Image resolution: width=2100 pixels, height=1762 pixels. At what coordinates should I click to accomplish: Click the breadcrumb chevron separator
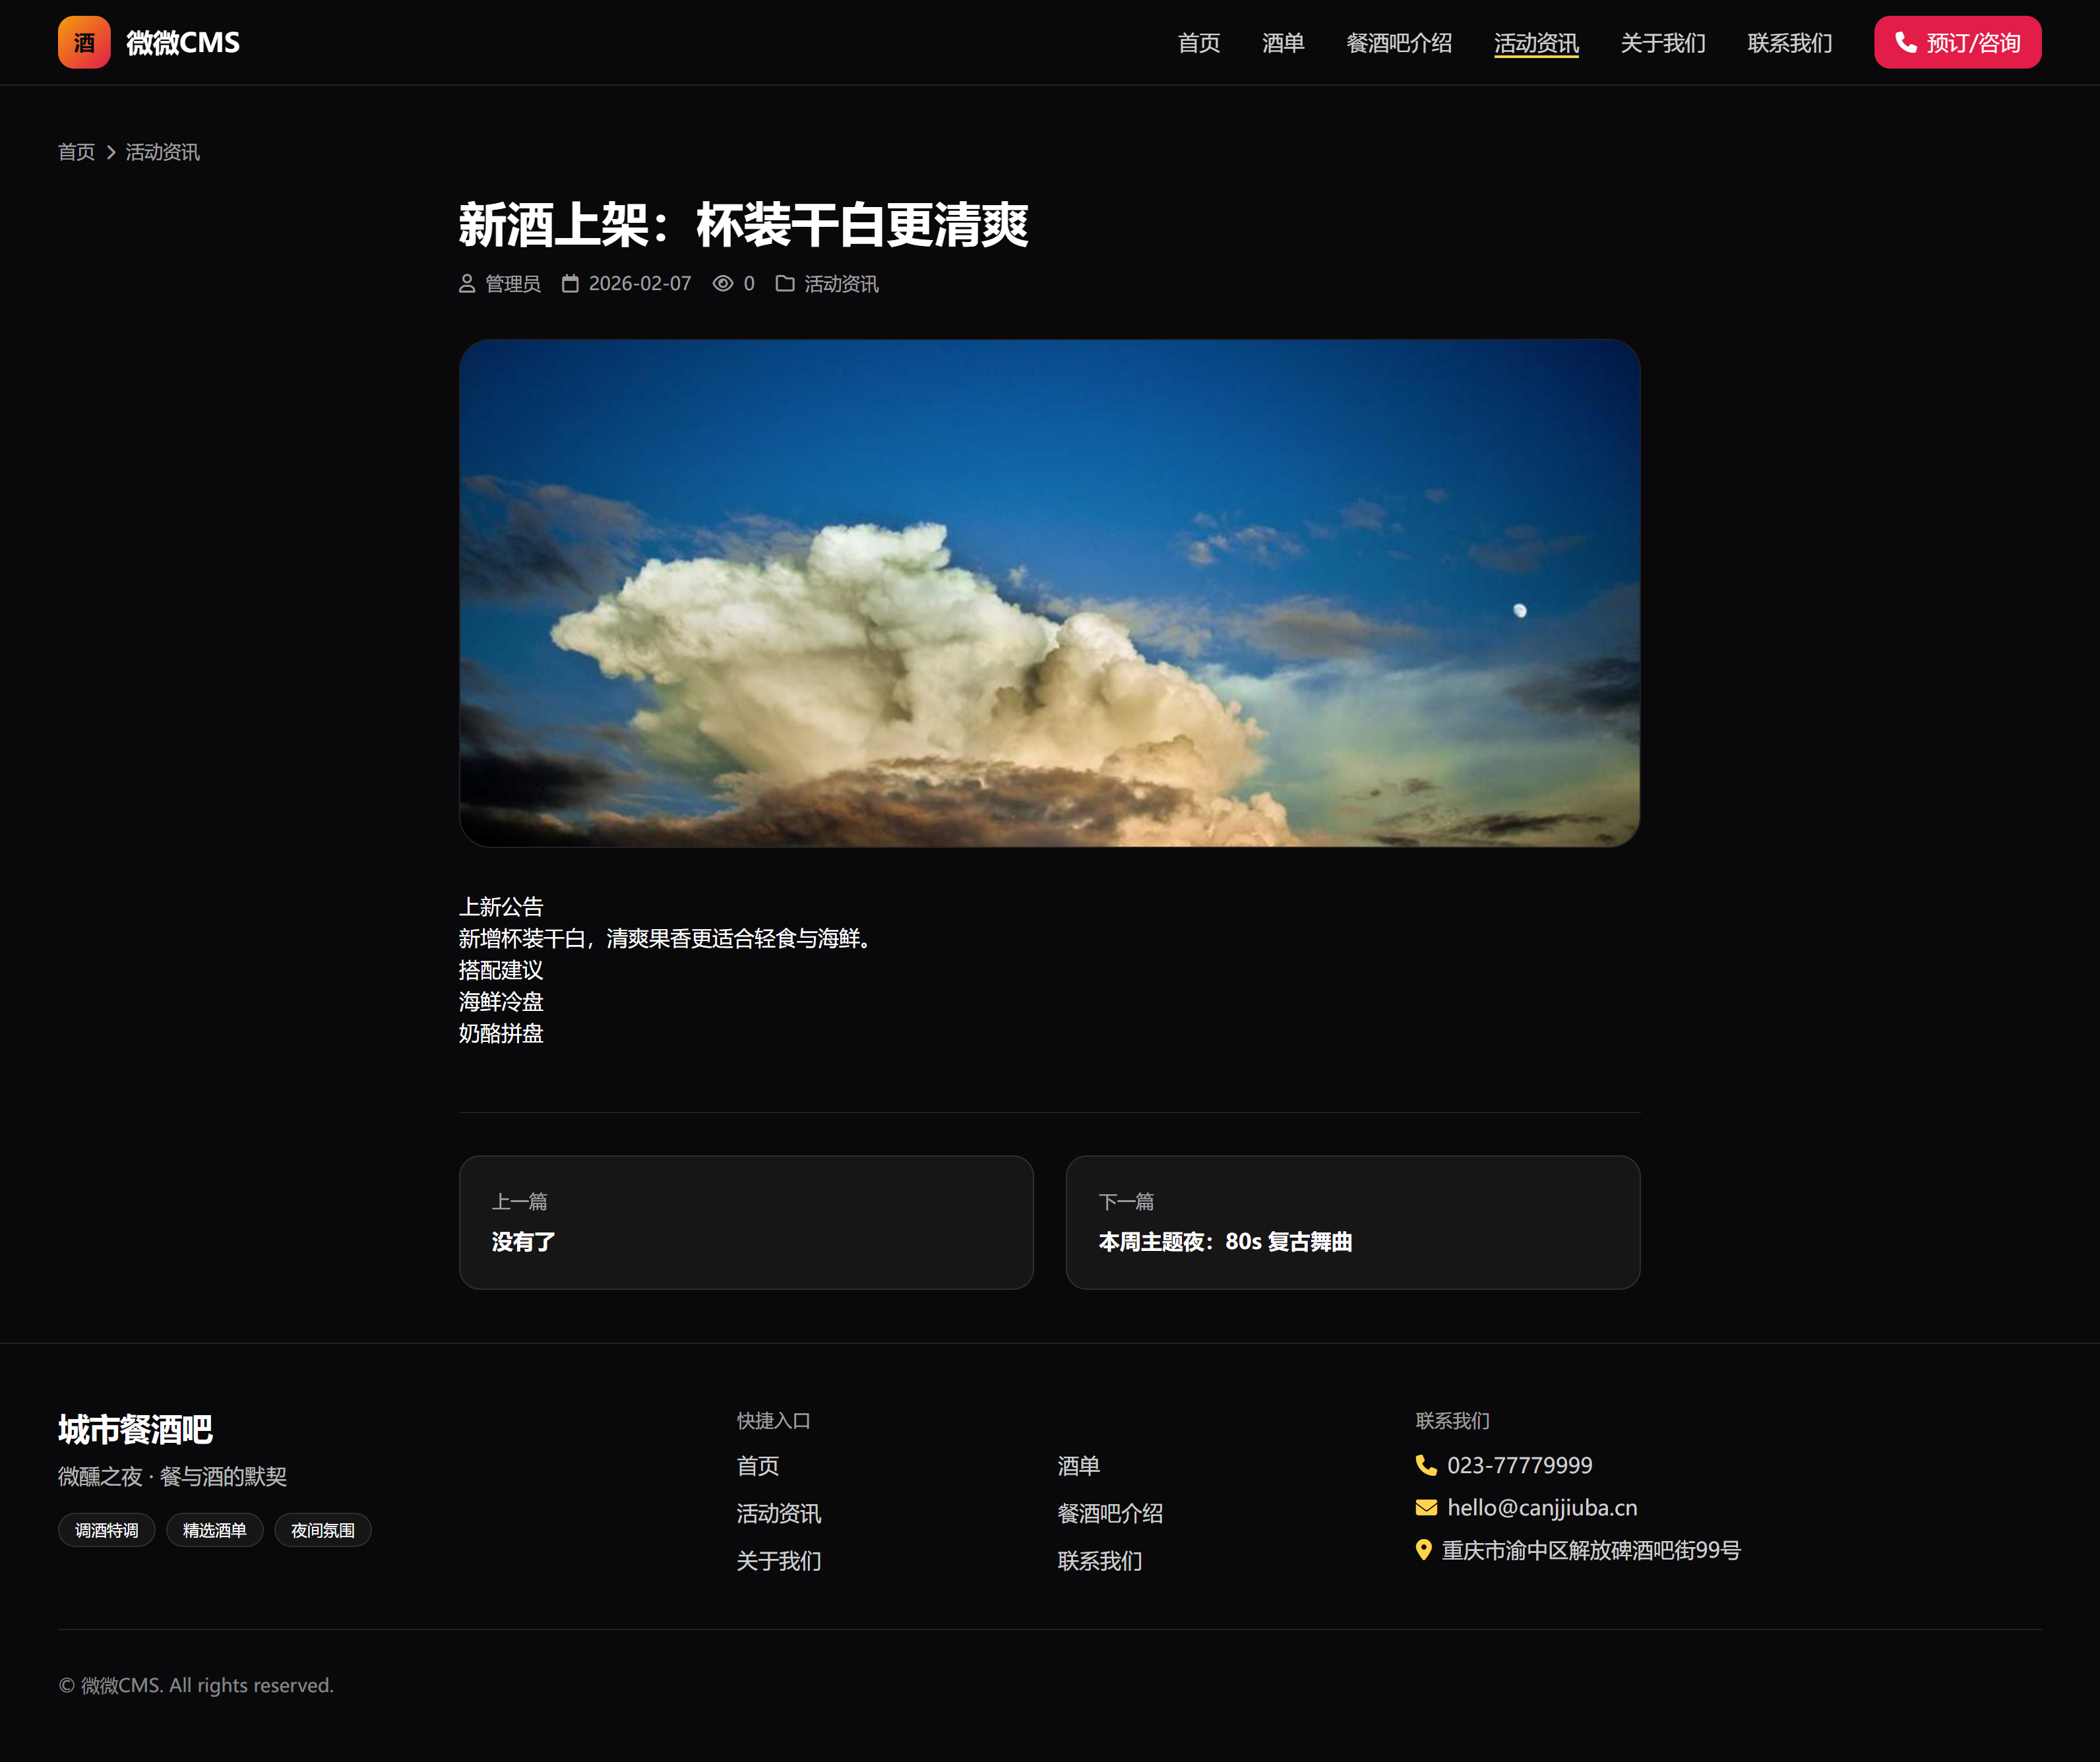coord(111,152)
